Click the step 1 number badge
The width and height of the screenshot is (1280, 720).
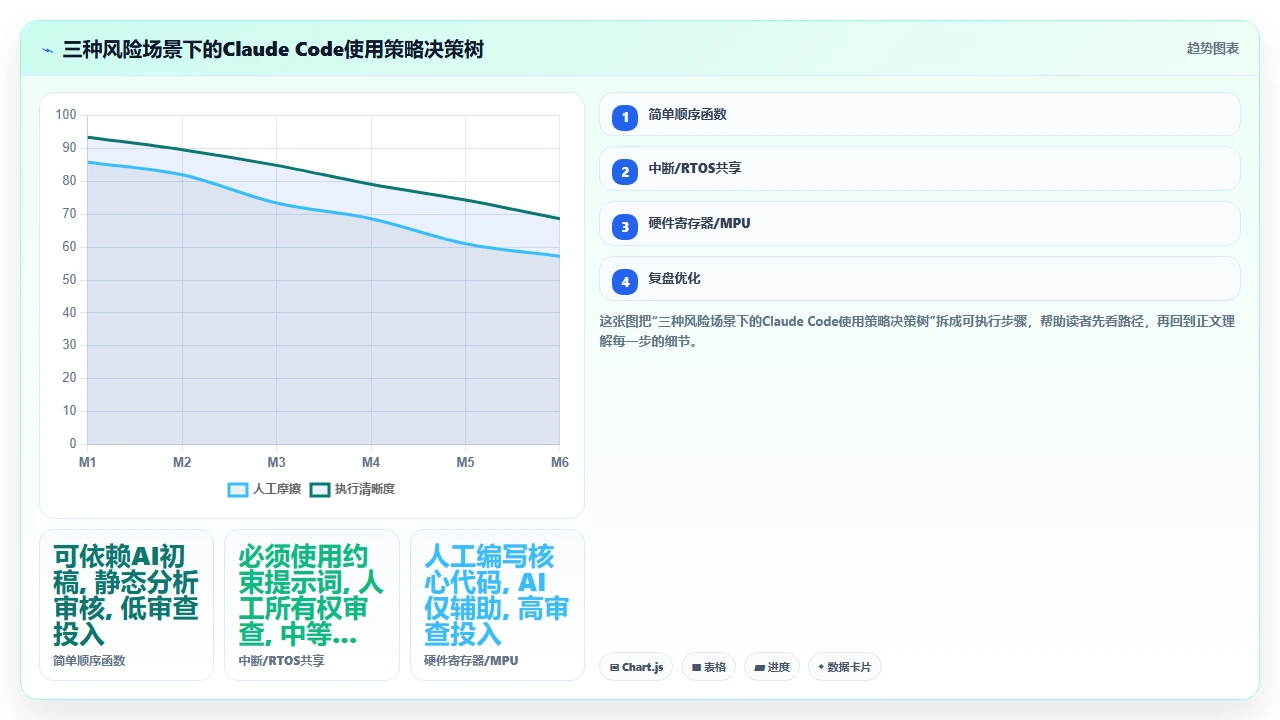coord(625,117)
